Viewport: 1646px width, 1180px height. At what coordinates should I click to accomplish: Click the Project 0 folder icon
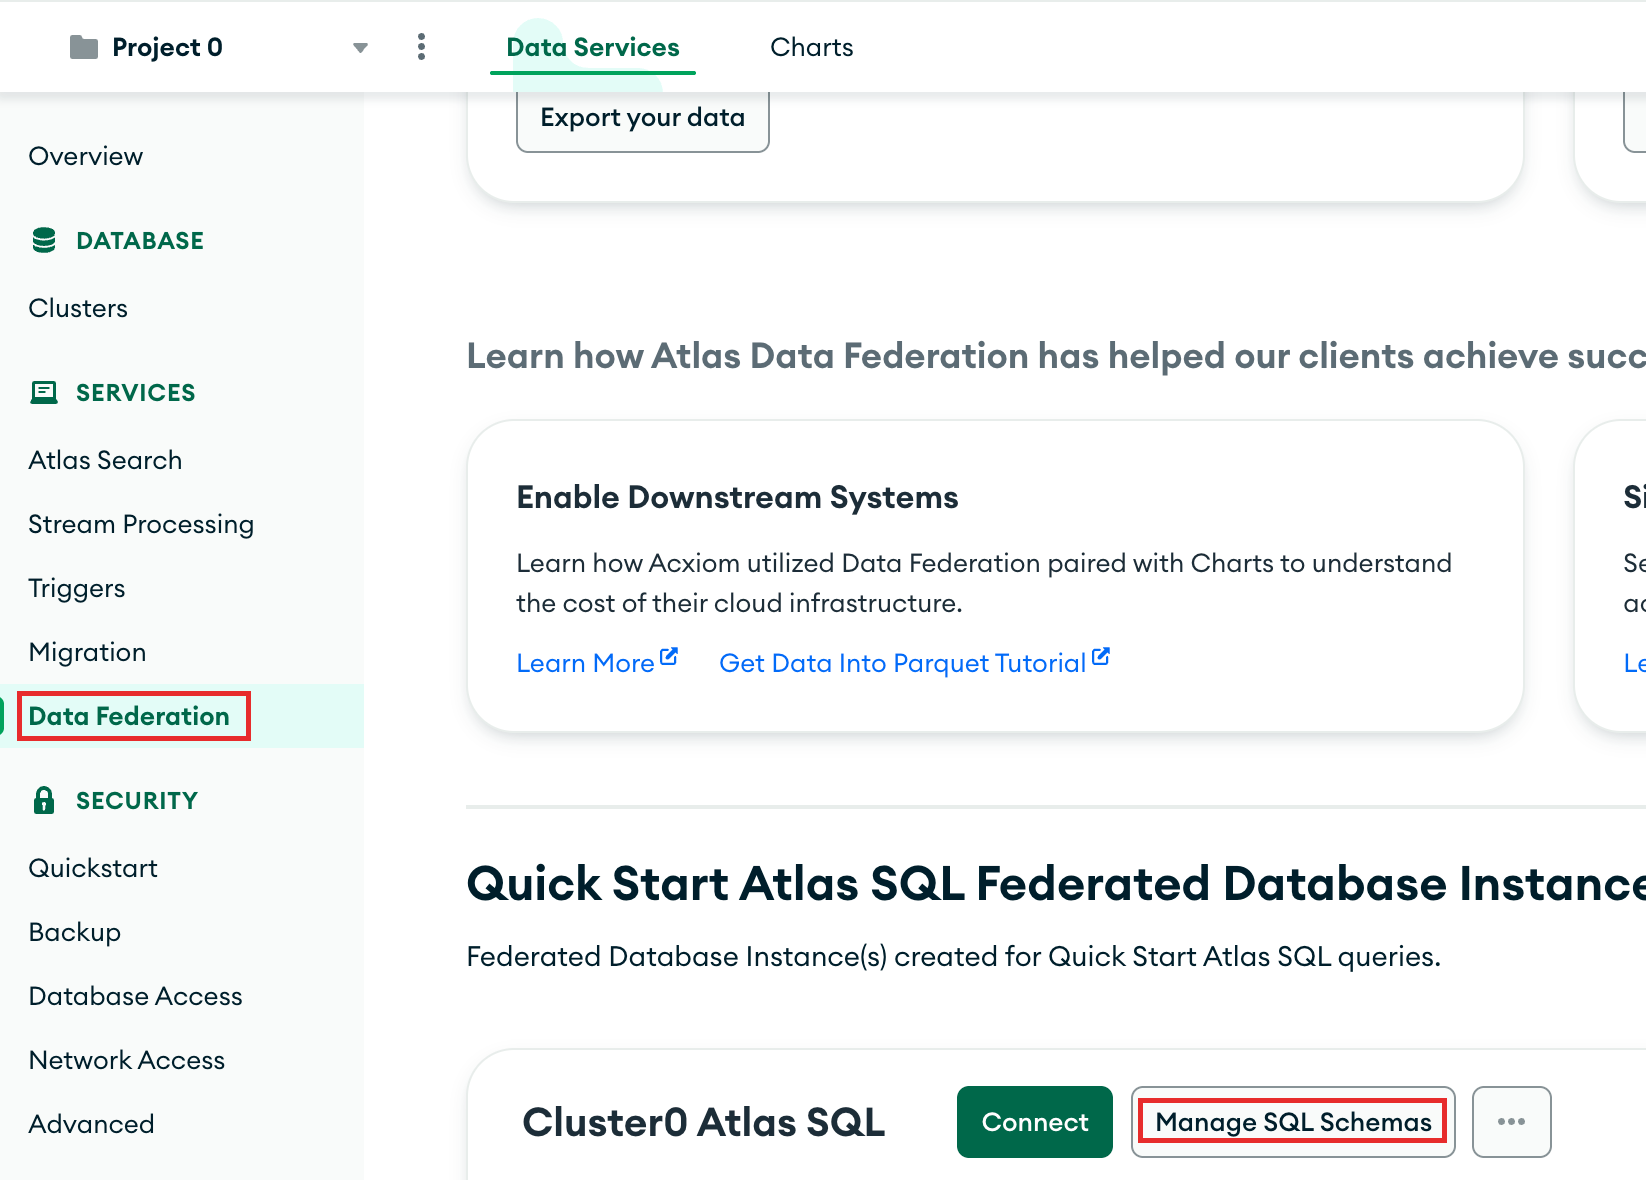[x=84, y=47]
